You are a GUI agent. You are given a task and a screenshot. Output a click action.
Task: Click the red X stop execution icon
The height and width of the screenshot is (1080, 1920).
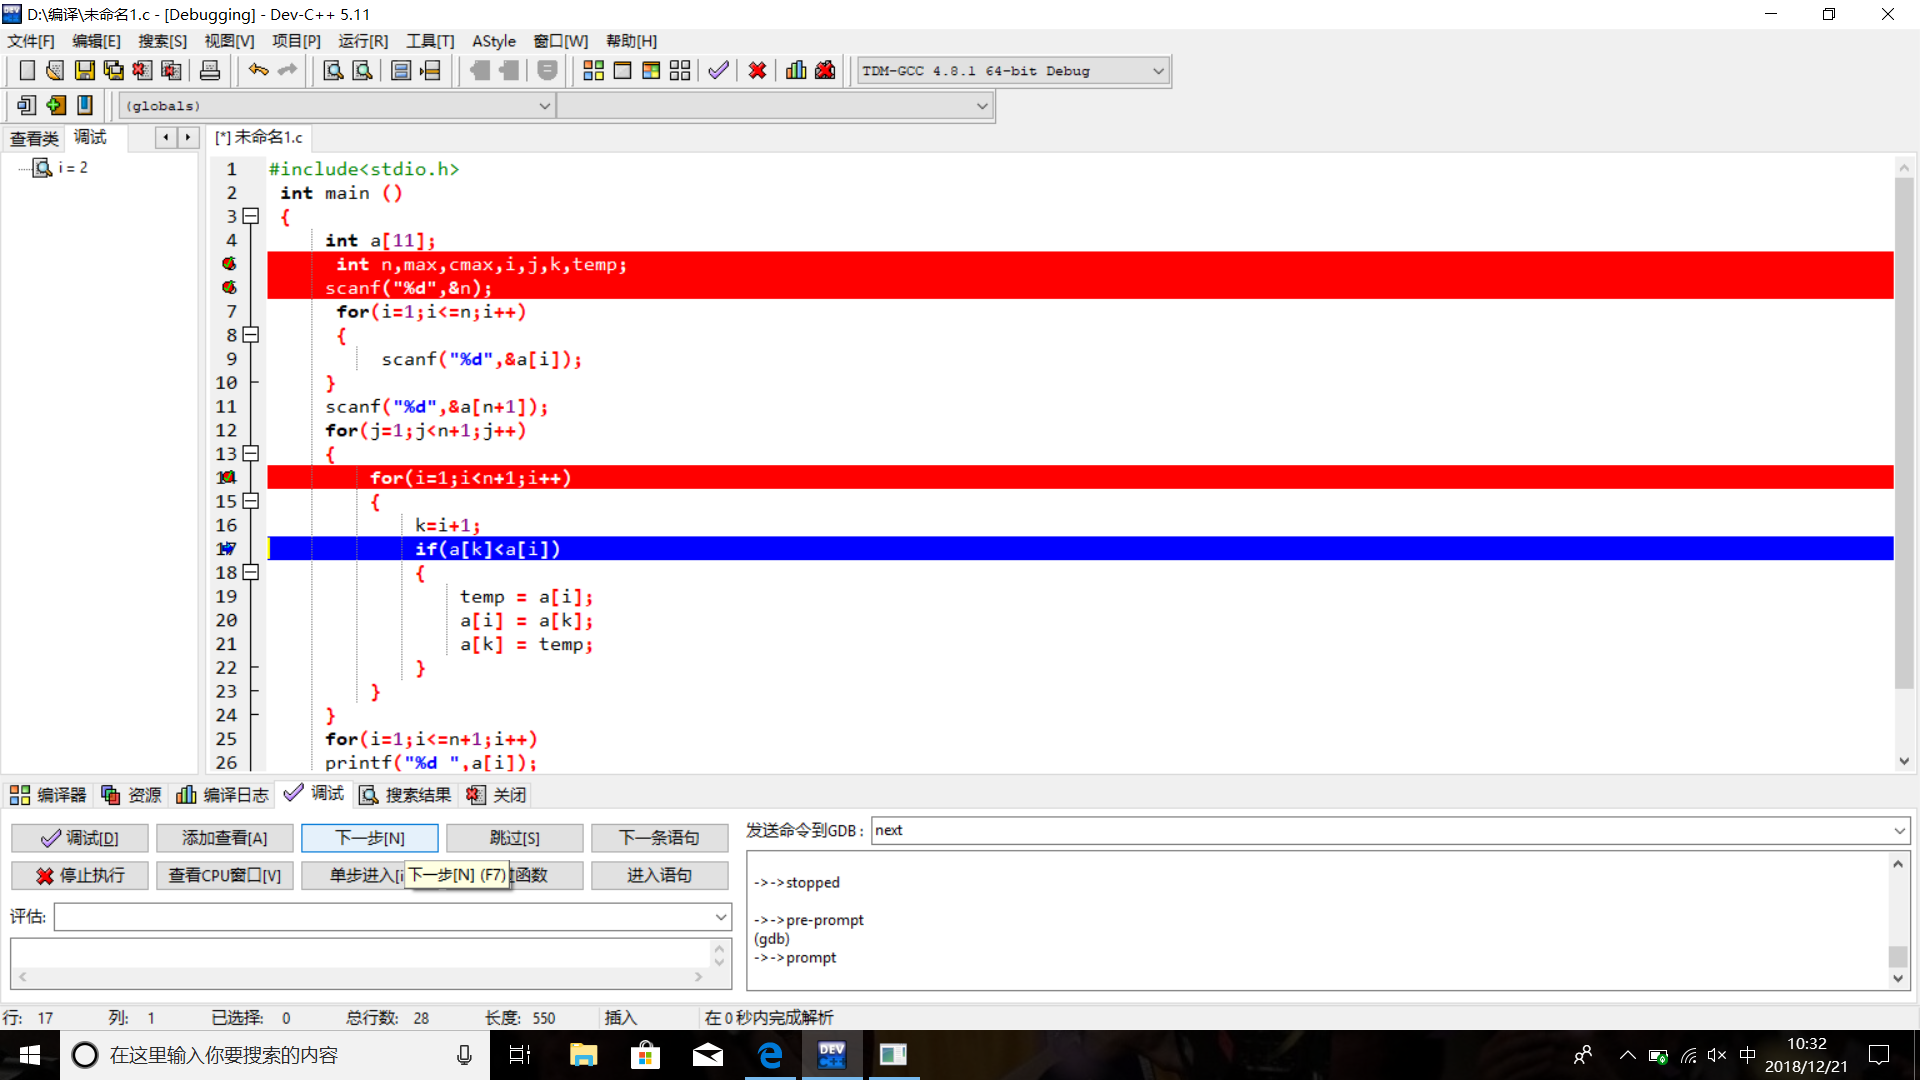click(x=757, y=71)
